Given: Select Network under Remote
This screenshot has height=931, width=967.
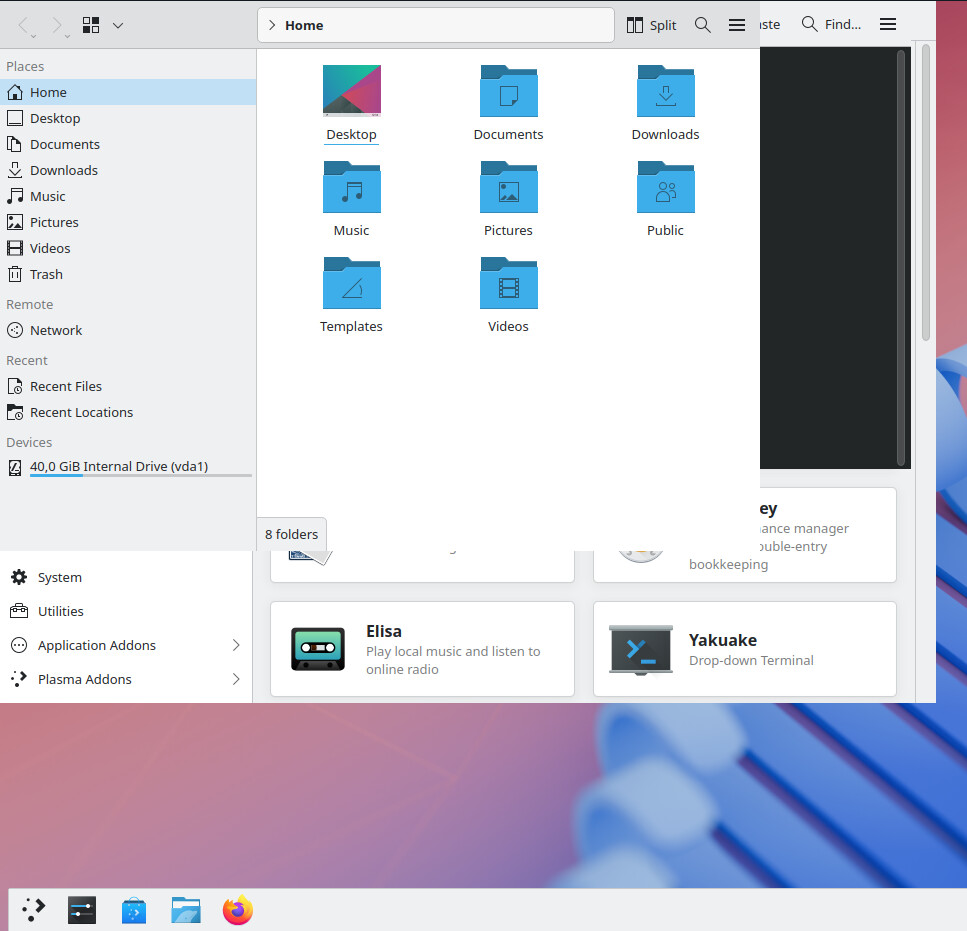Looking at the screenshot, I should 56,330.
